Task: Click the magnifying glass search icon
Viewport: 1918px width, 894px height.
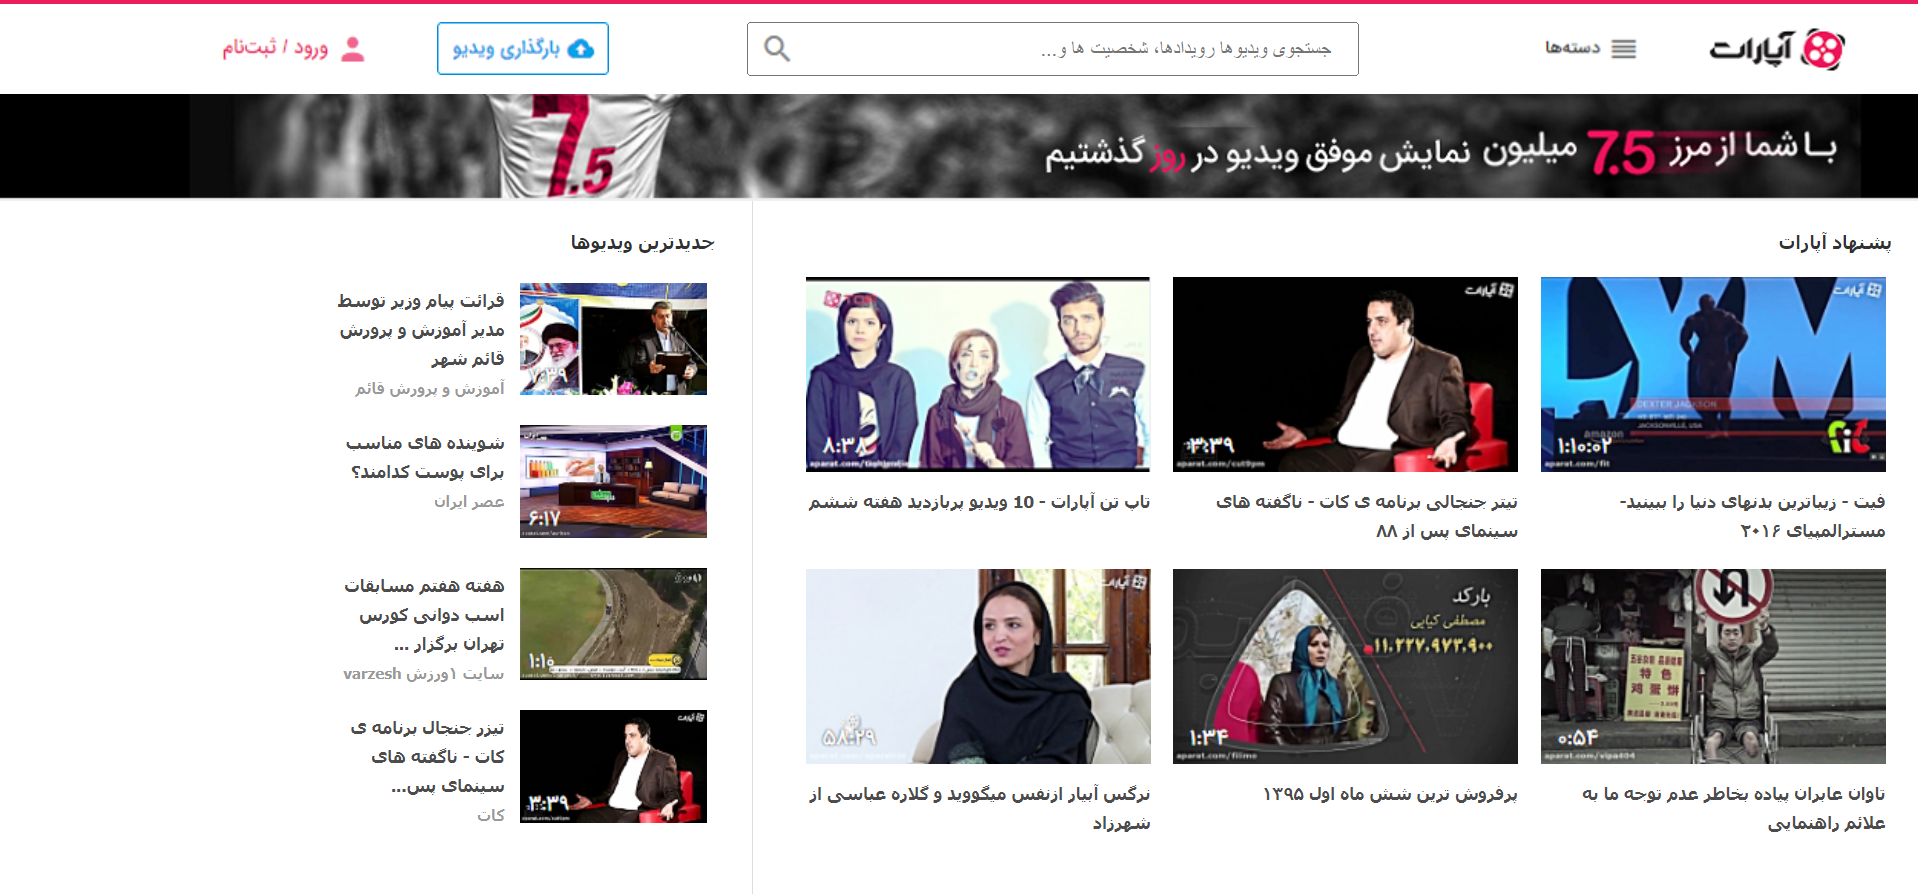Action: pos(777,49)
